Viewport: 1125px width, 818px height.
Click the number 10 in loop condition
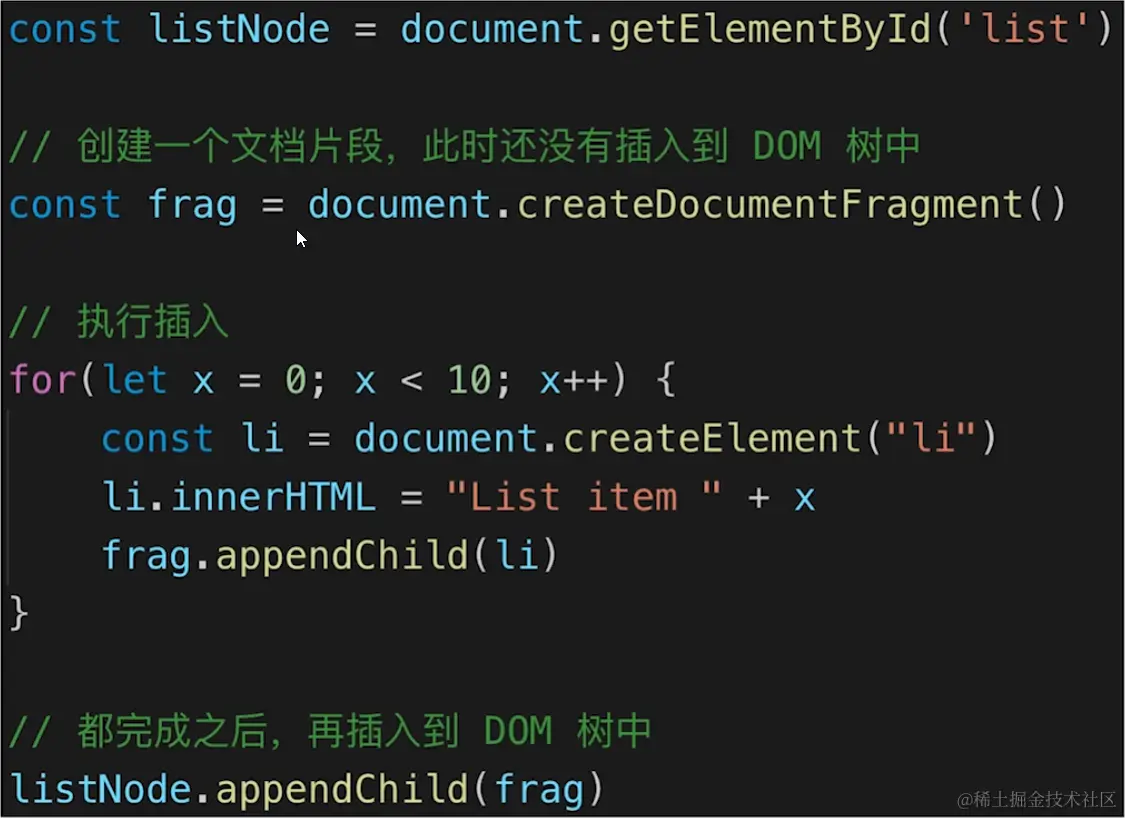click(470, 380)
